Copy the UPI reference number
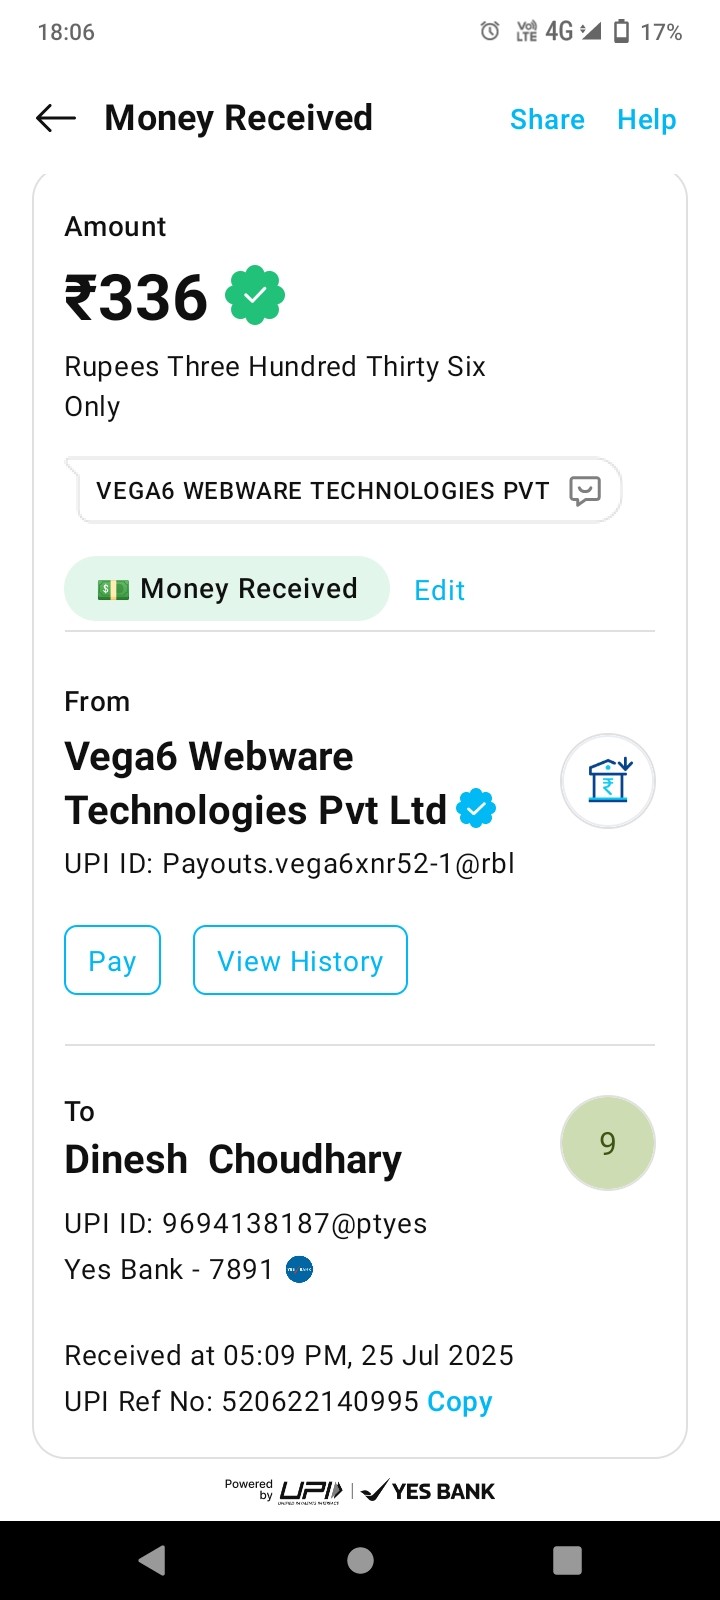This screenshot has width=720, height=1600. 460,1402
